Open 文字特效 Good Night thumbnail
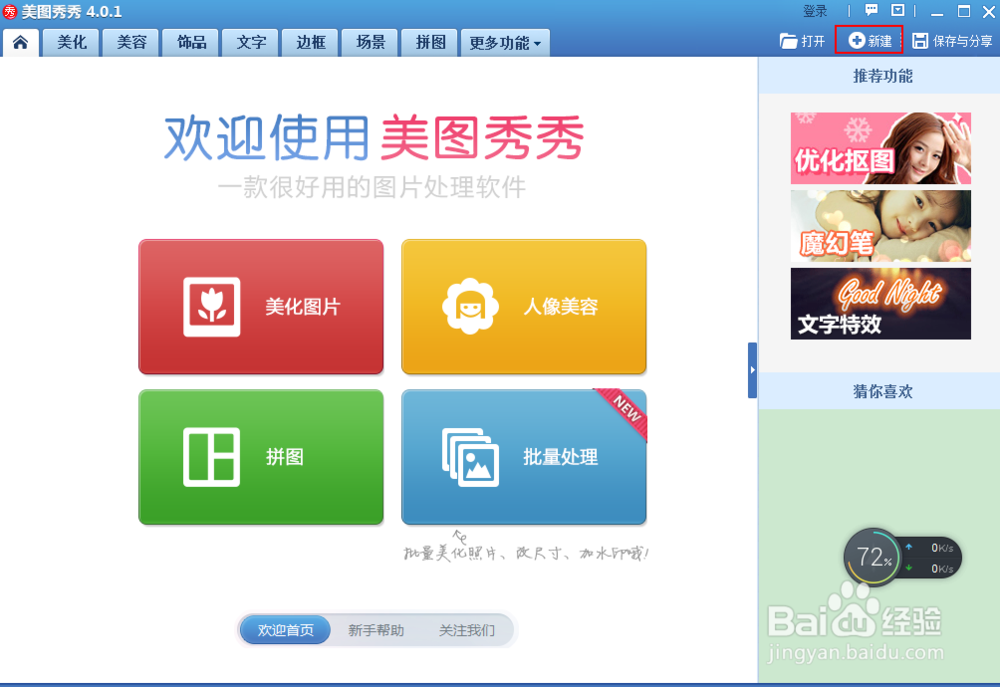The image size is (1000, 687). click(x=881, y=304)
